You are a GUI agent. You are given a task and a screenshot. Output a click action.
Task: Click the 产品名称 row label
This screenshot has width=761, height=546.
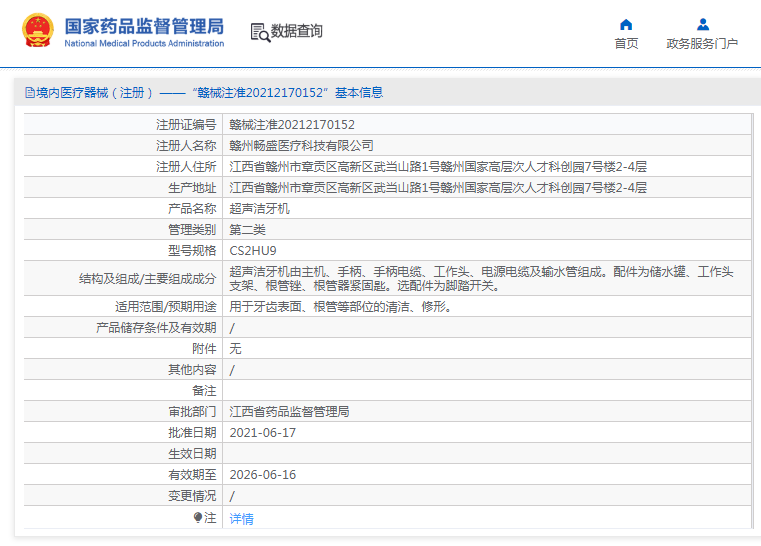(192, 209)
